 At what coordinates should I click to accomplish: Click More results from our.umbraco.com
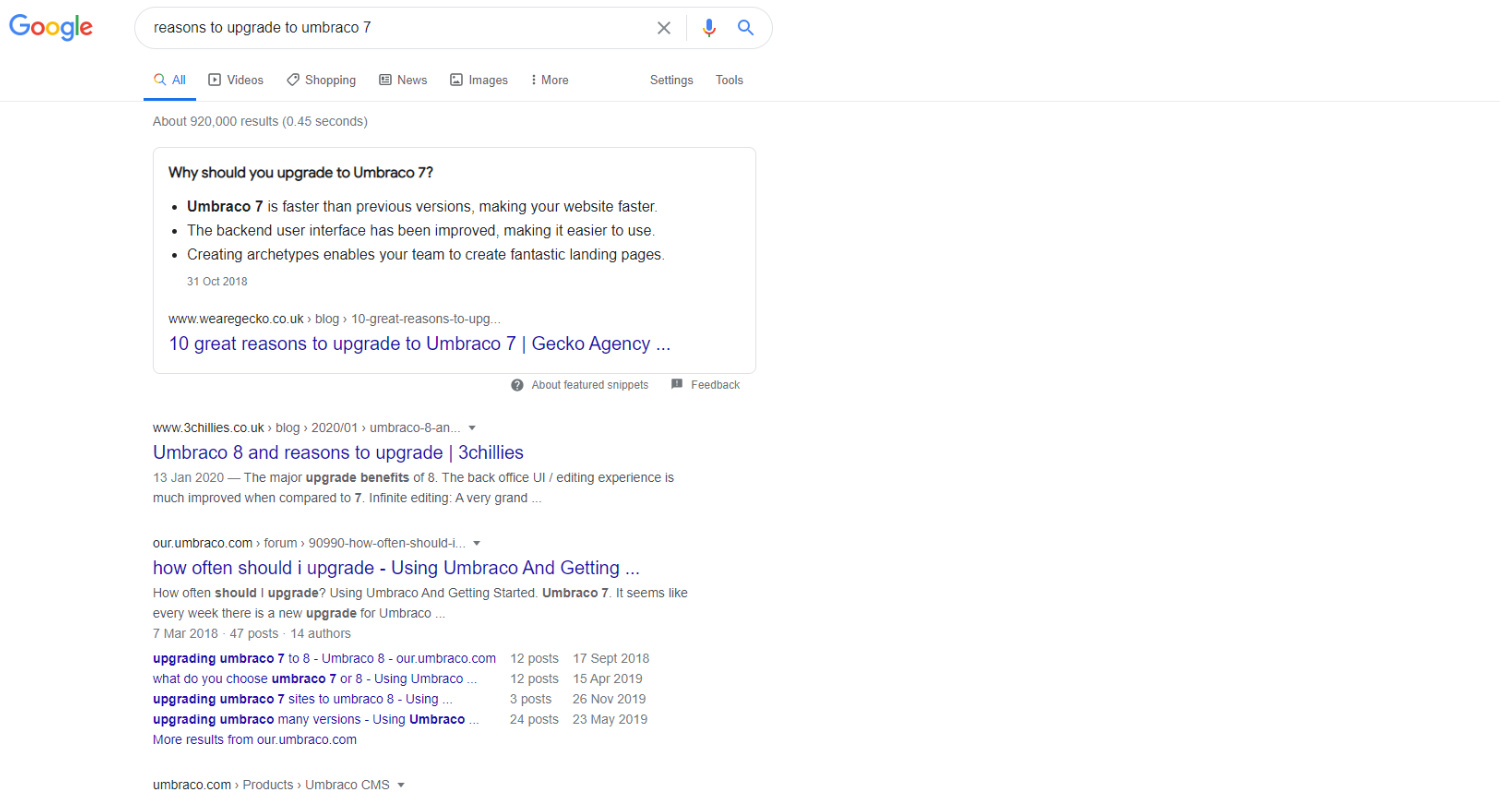coord(254,740)
